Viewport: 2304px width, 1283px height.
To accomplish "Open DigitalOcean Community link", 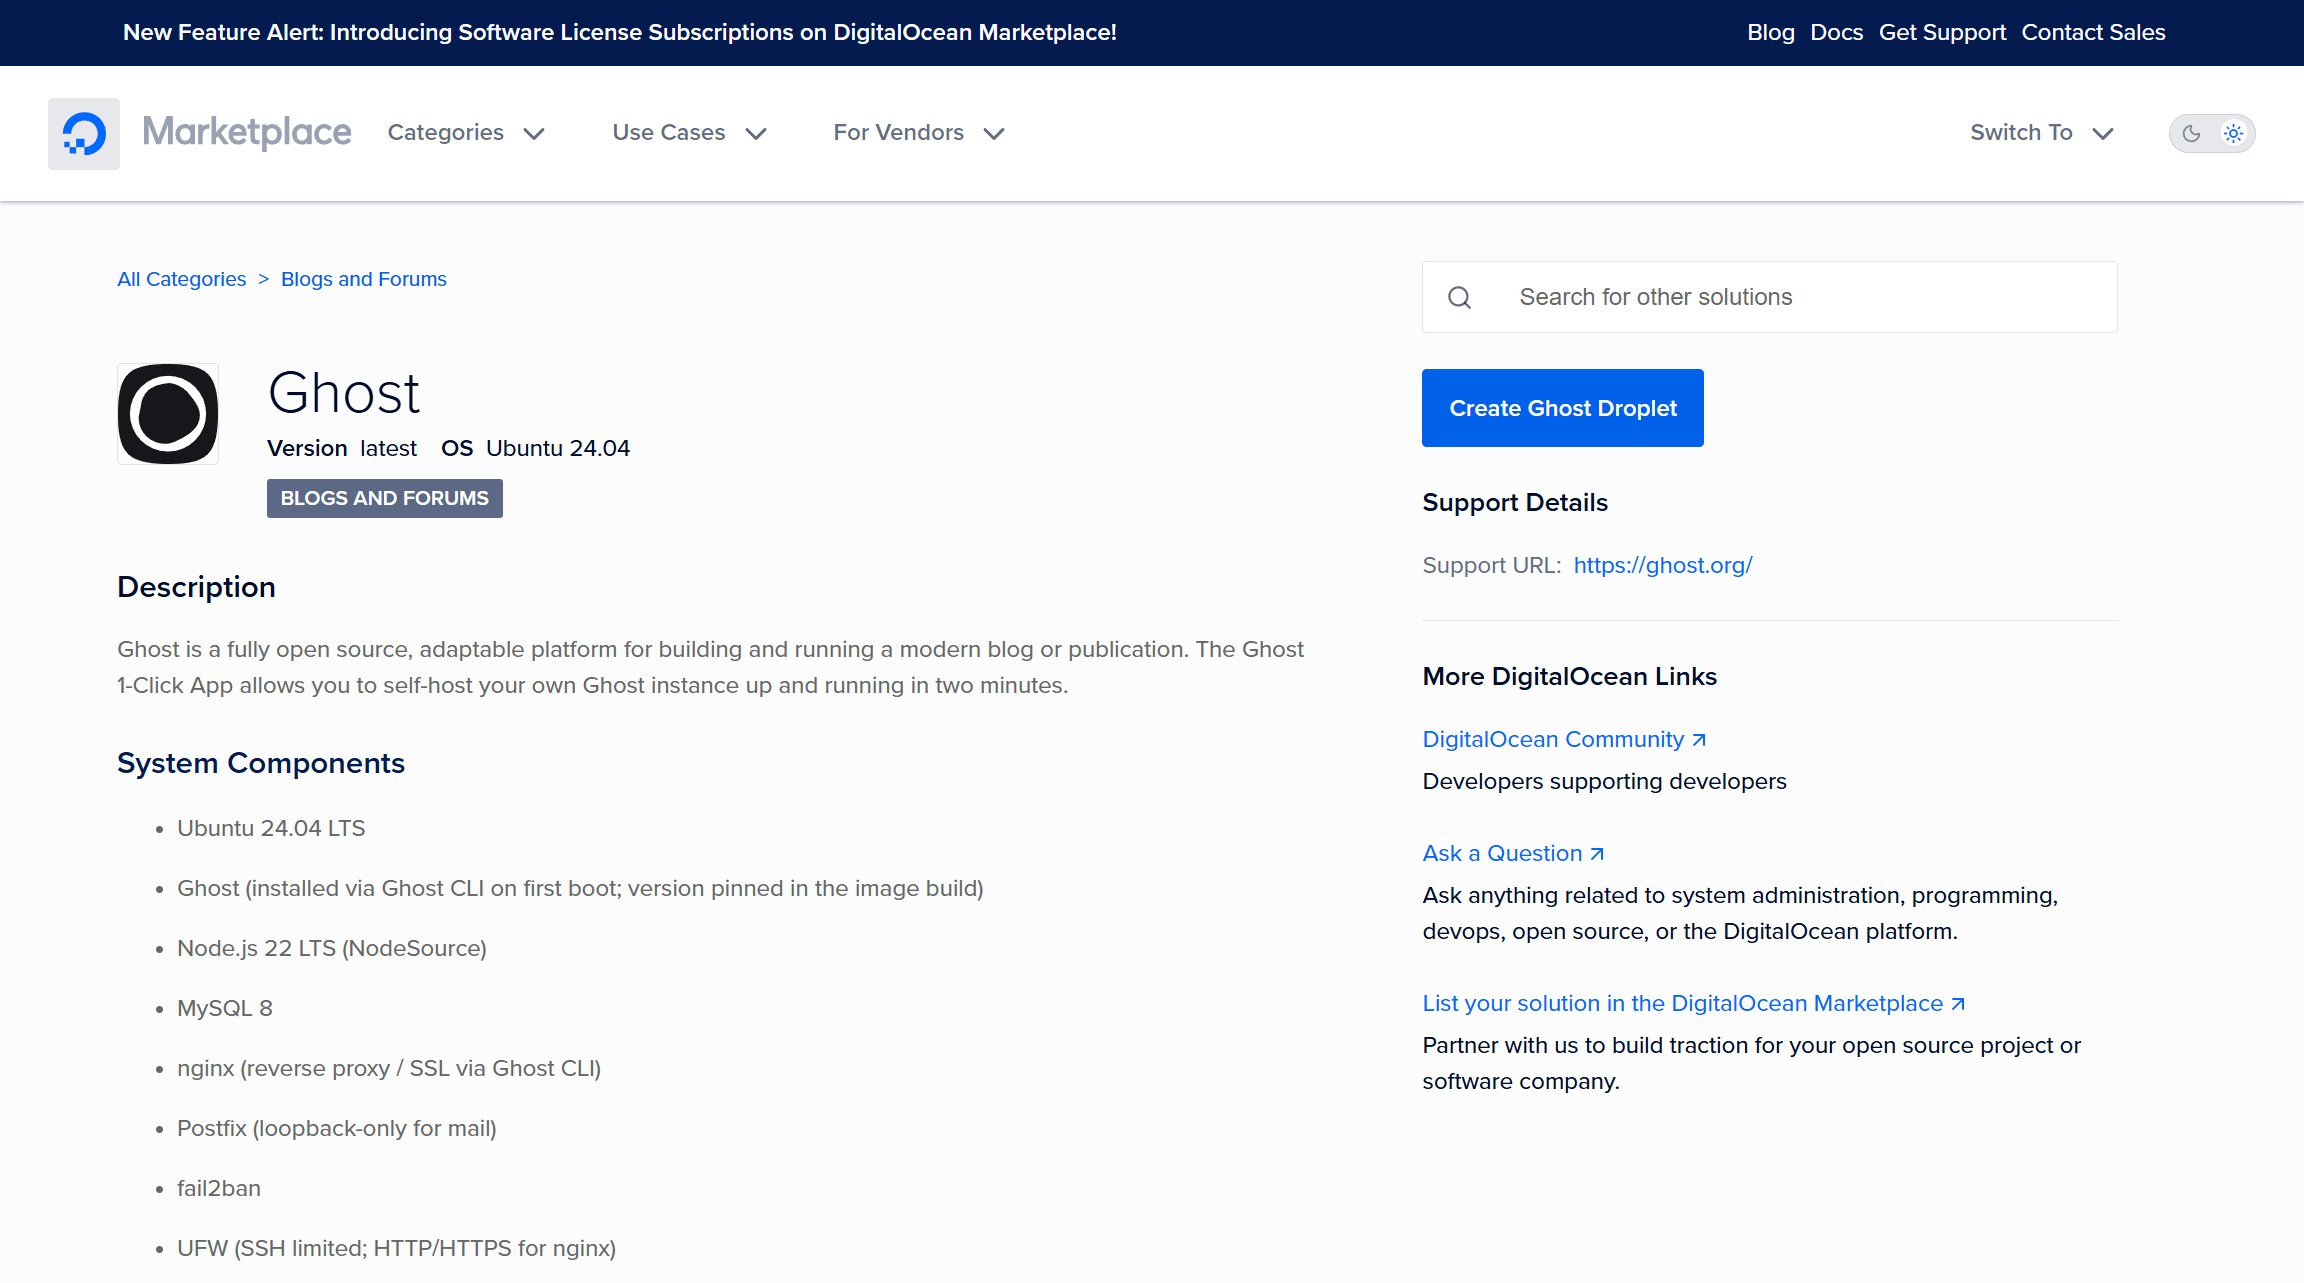I will tap(1564, 739).
